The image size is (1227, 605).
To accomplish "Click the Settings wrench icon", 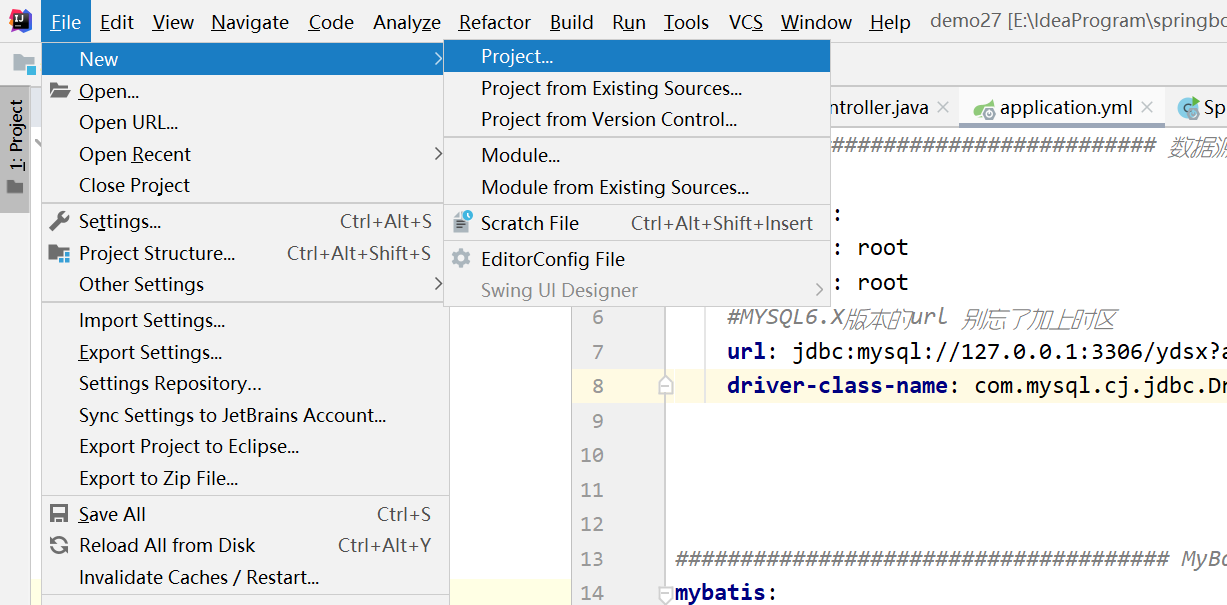I will click(60, 221).
